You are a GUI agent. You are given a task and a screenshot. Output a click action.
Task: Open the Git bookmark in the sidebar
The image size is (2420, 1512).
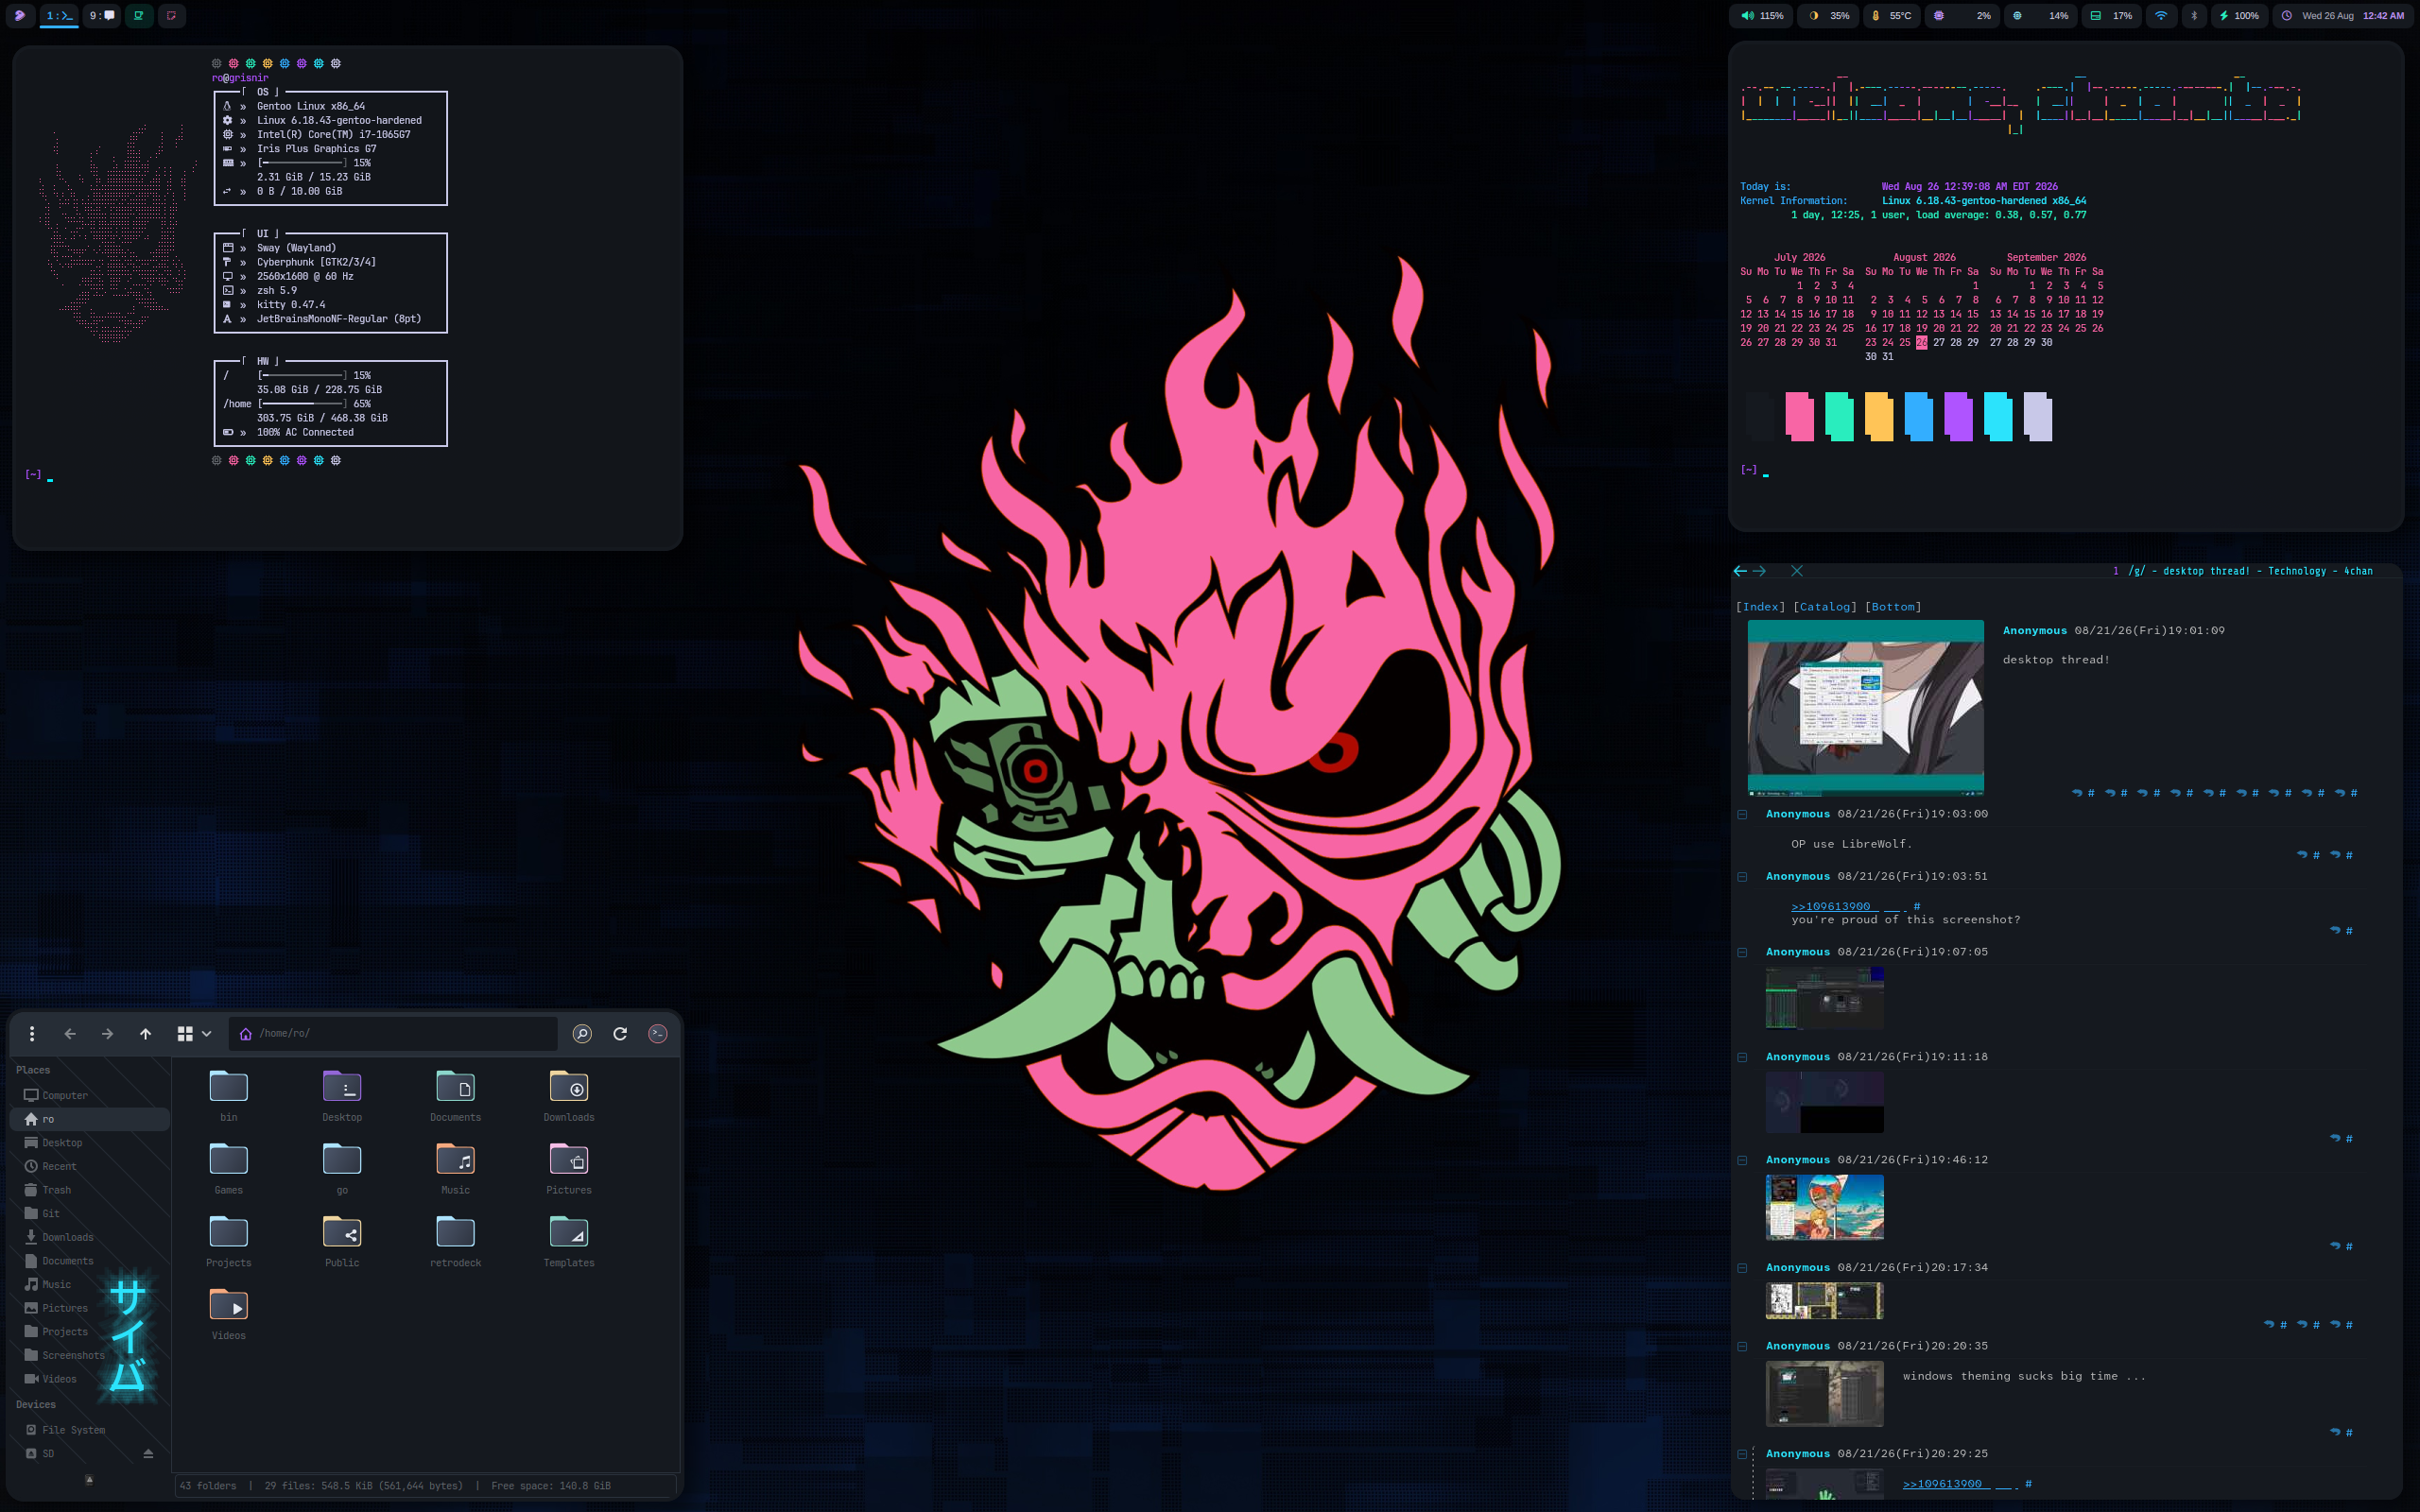click(89, 1213)
